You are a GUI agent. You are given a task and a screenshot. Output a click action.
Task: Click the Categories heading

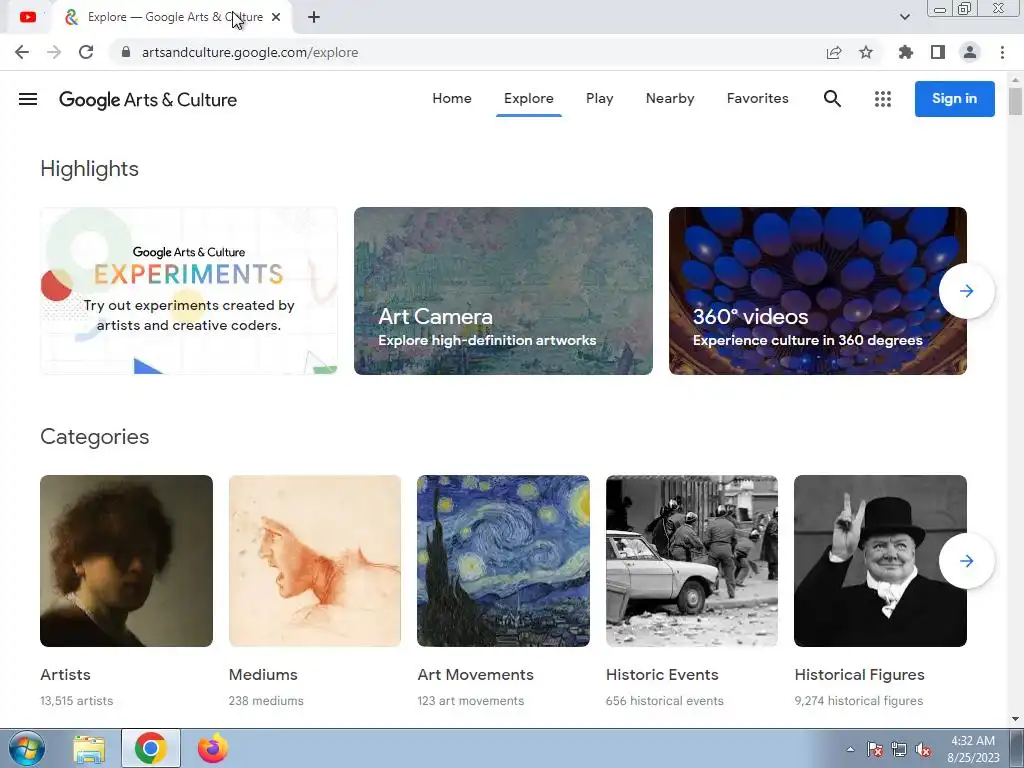click(95, 437)
